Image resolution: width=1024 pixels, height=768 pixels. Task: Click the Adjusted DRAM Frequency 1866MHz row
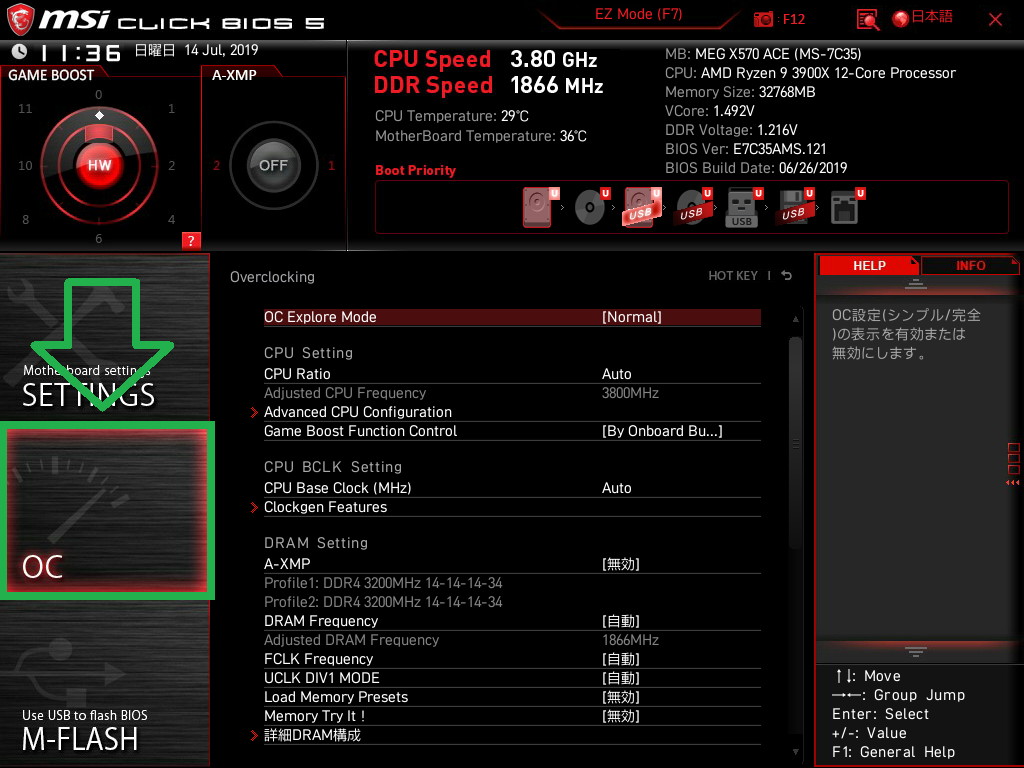coord(512,640)
